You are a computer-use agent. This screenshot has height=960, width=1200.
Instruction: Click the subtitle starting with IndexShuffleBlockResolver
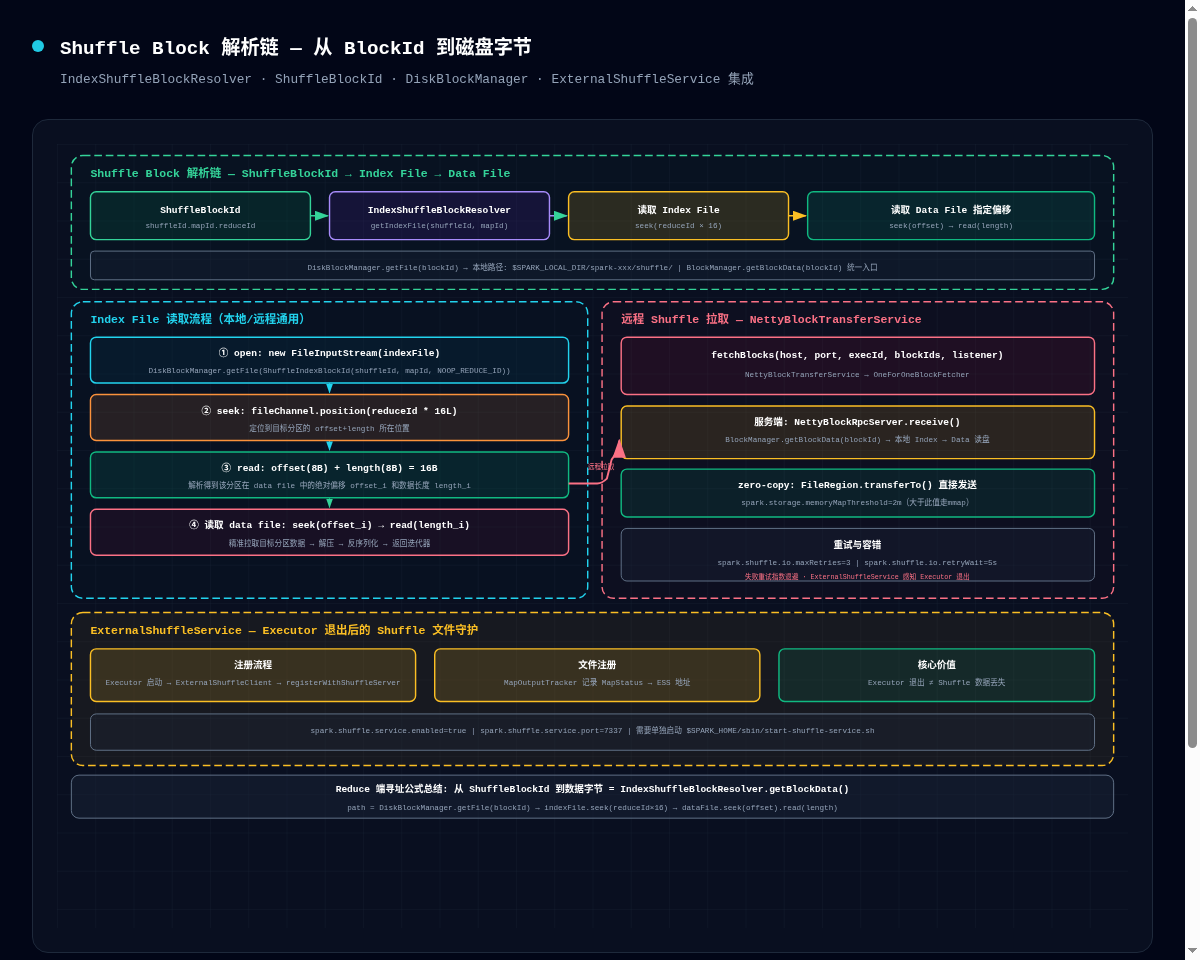click(406, 79)
